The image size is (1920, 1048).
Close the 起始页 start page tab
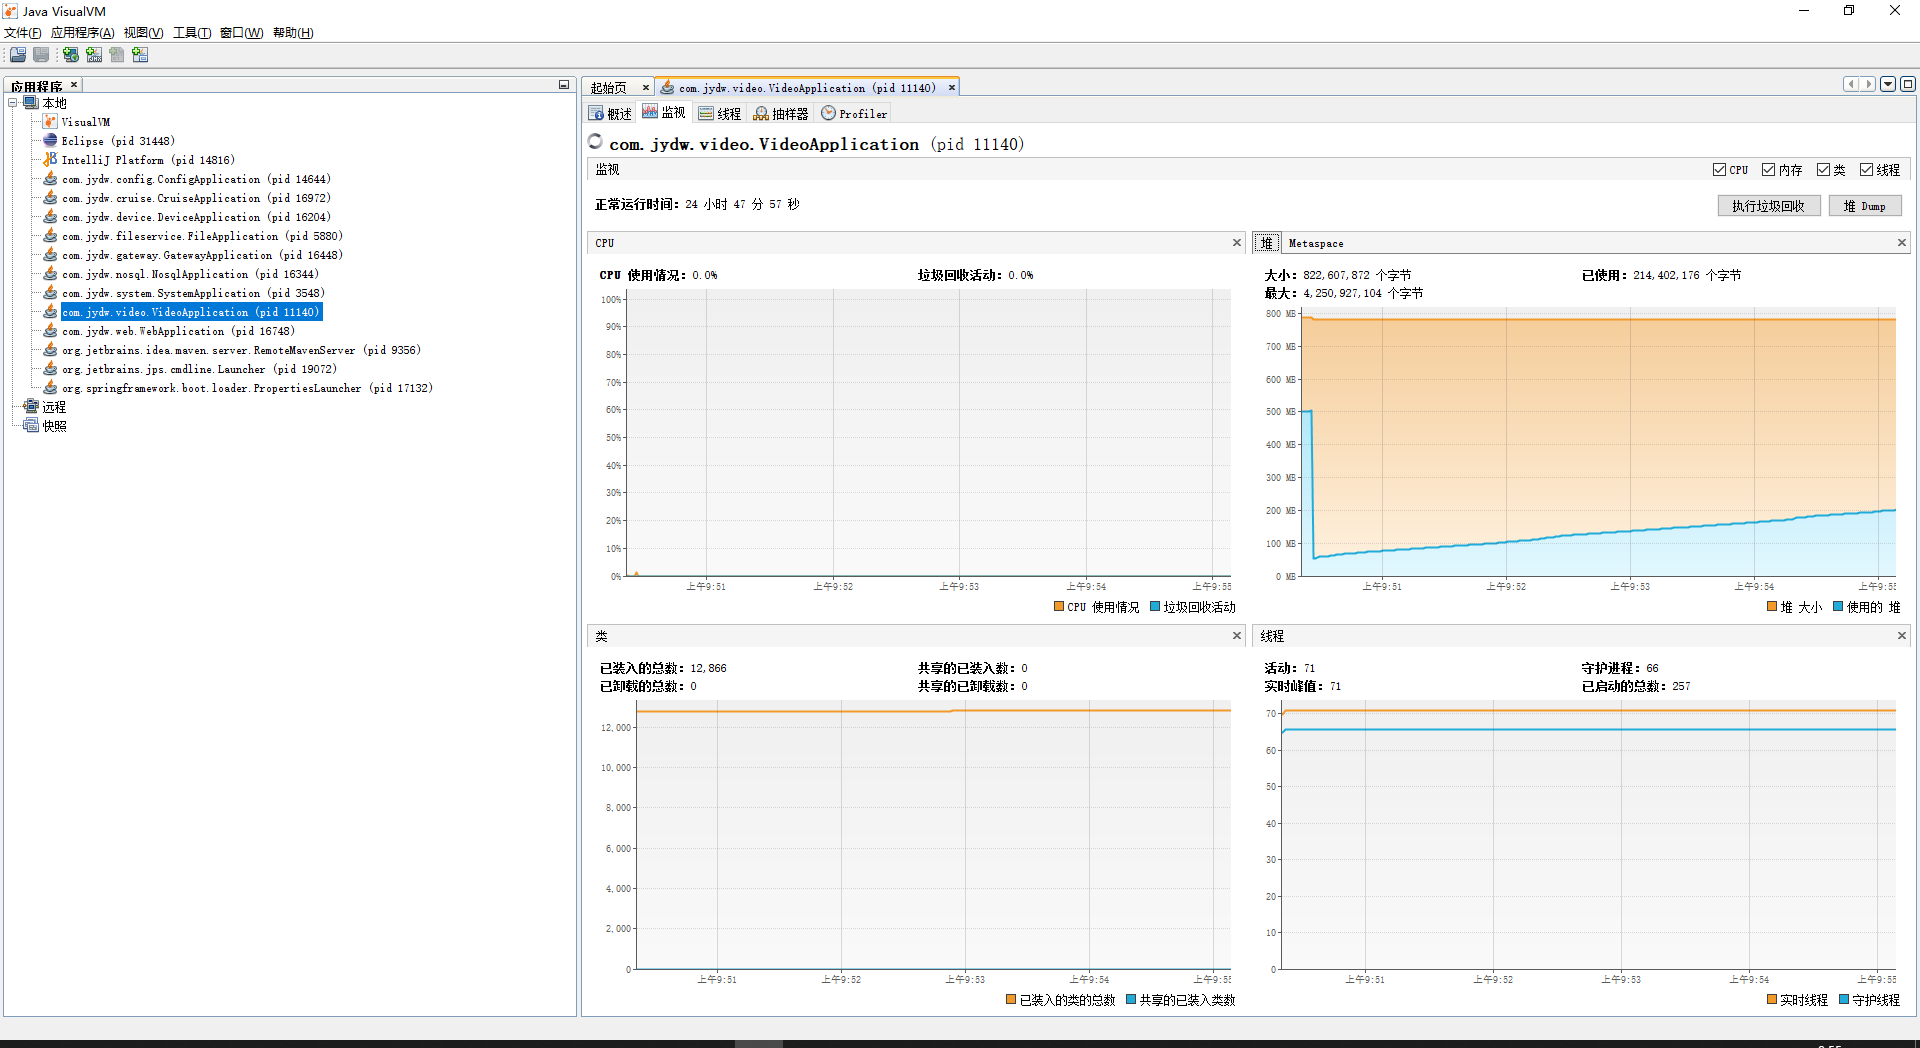[x=645, y=88]
